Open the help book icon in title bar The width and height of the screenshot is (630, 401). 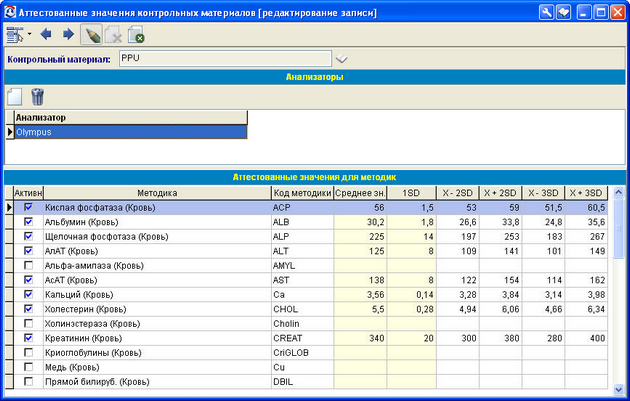coord(563,12)
